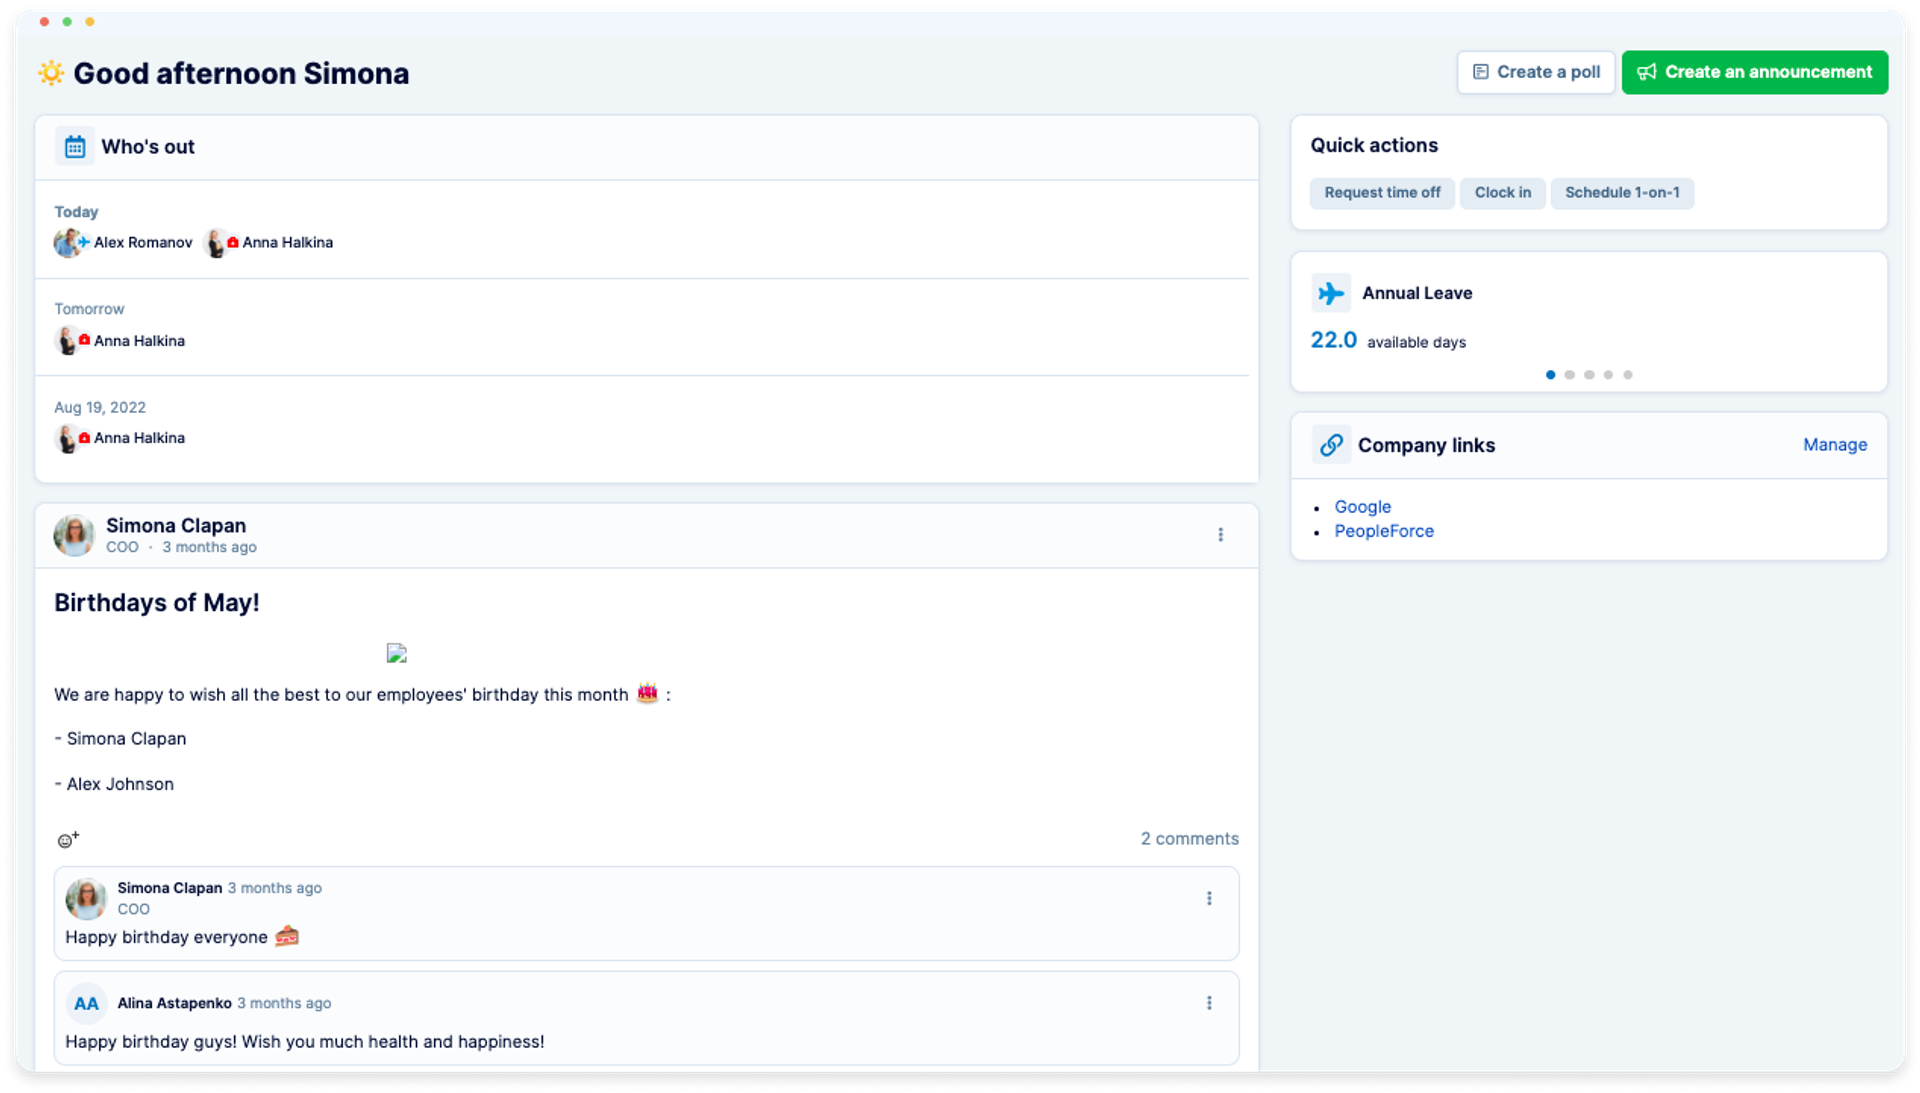Click the '- Alex Johnson' line in the post
1920x1093 pixels.
click(114, 784)
